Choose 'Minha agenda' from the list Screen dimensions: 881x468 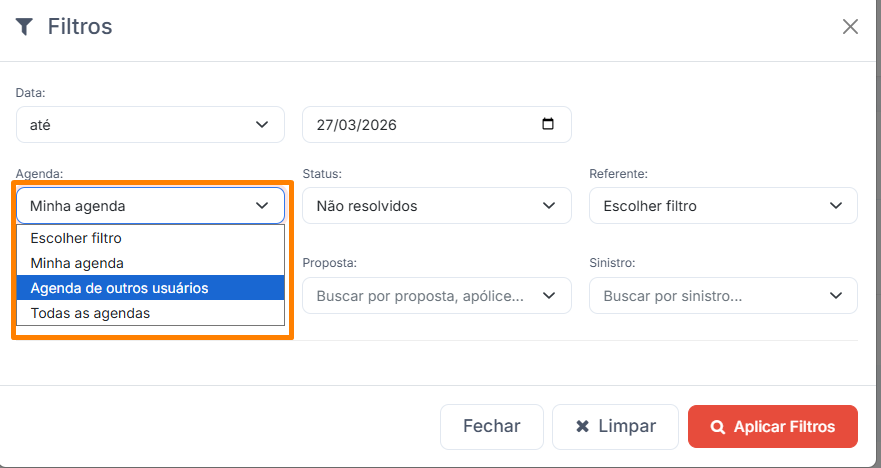(x=77, y=263)
